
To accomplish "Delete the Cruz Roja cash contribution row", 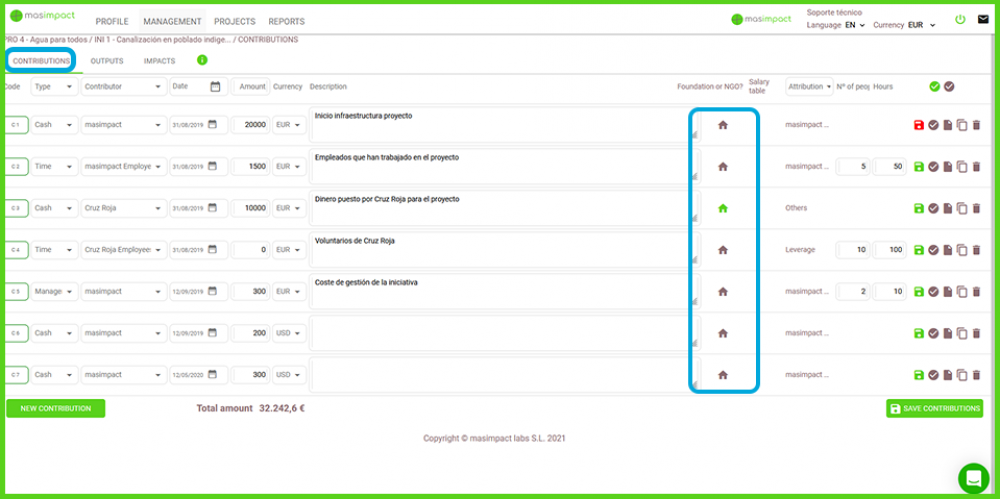I will (x=977, y=208).
